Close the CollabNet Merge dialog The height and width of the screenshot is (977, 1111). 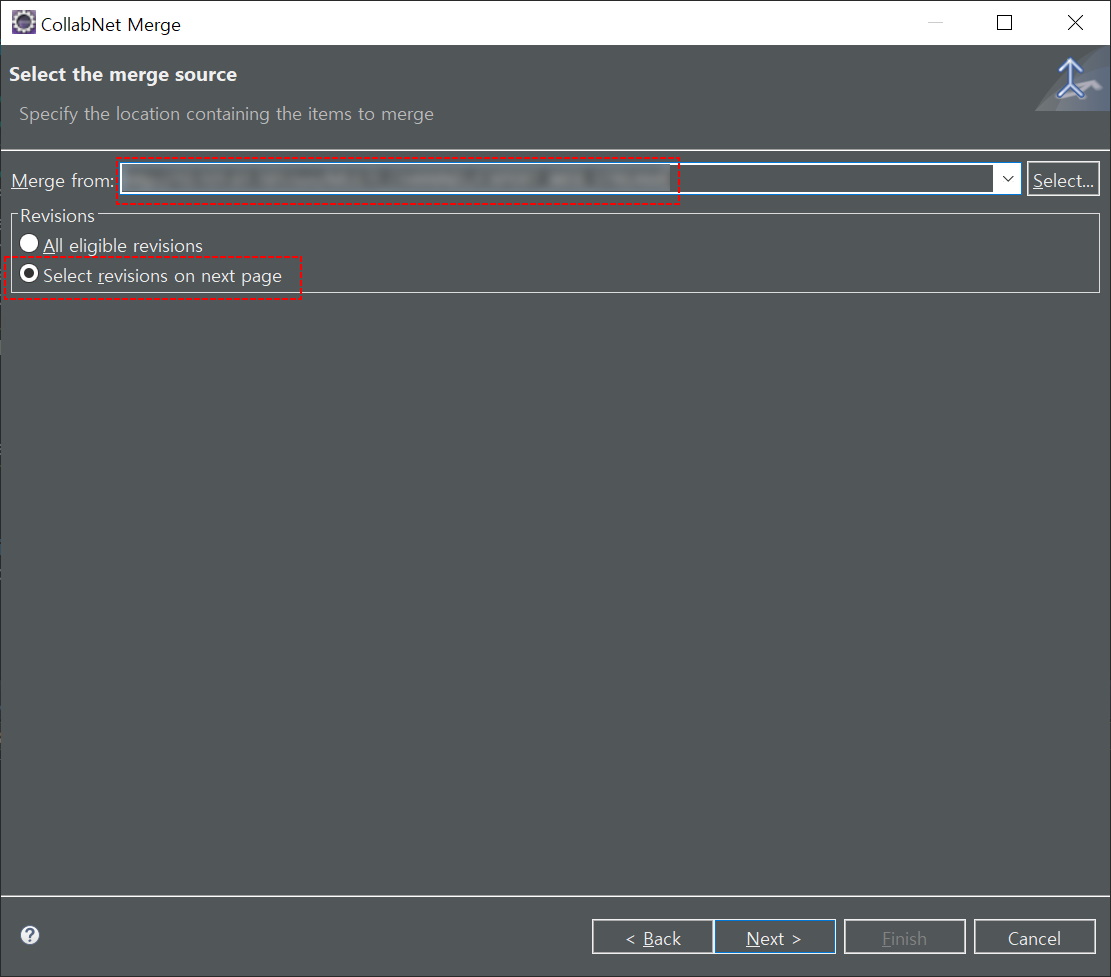click(1075, 23)
